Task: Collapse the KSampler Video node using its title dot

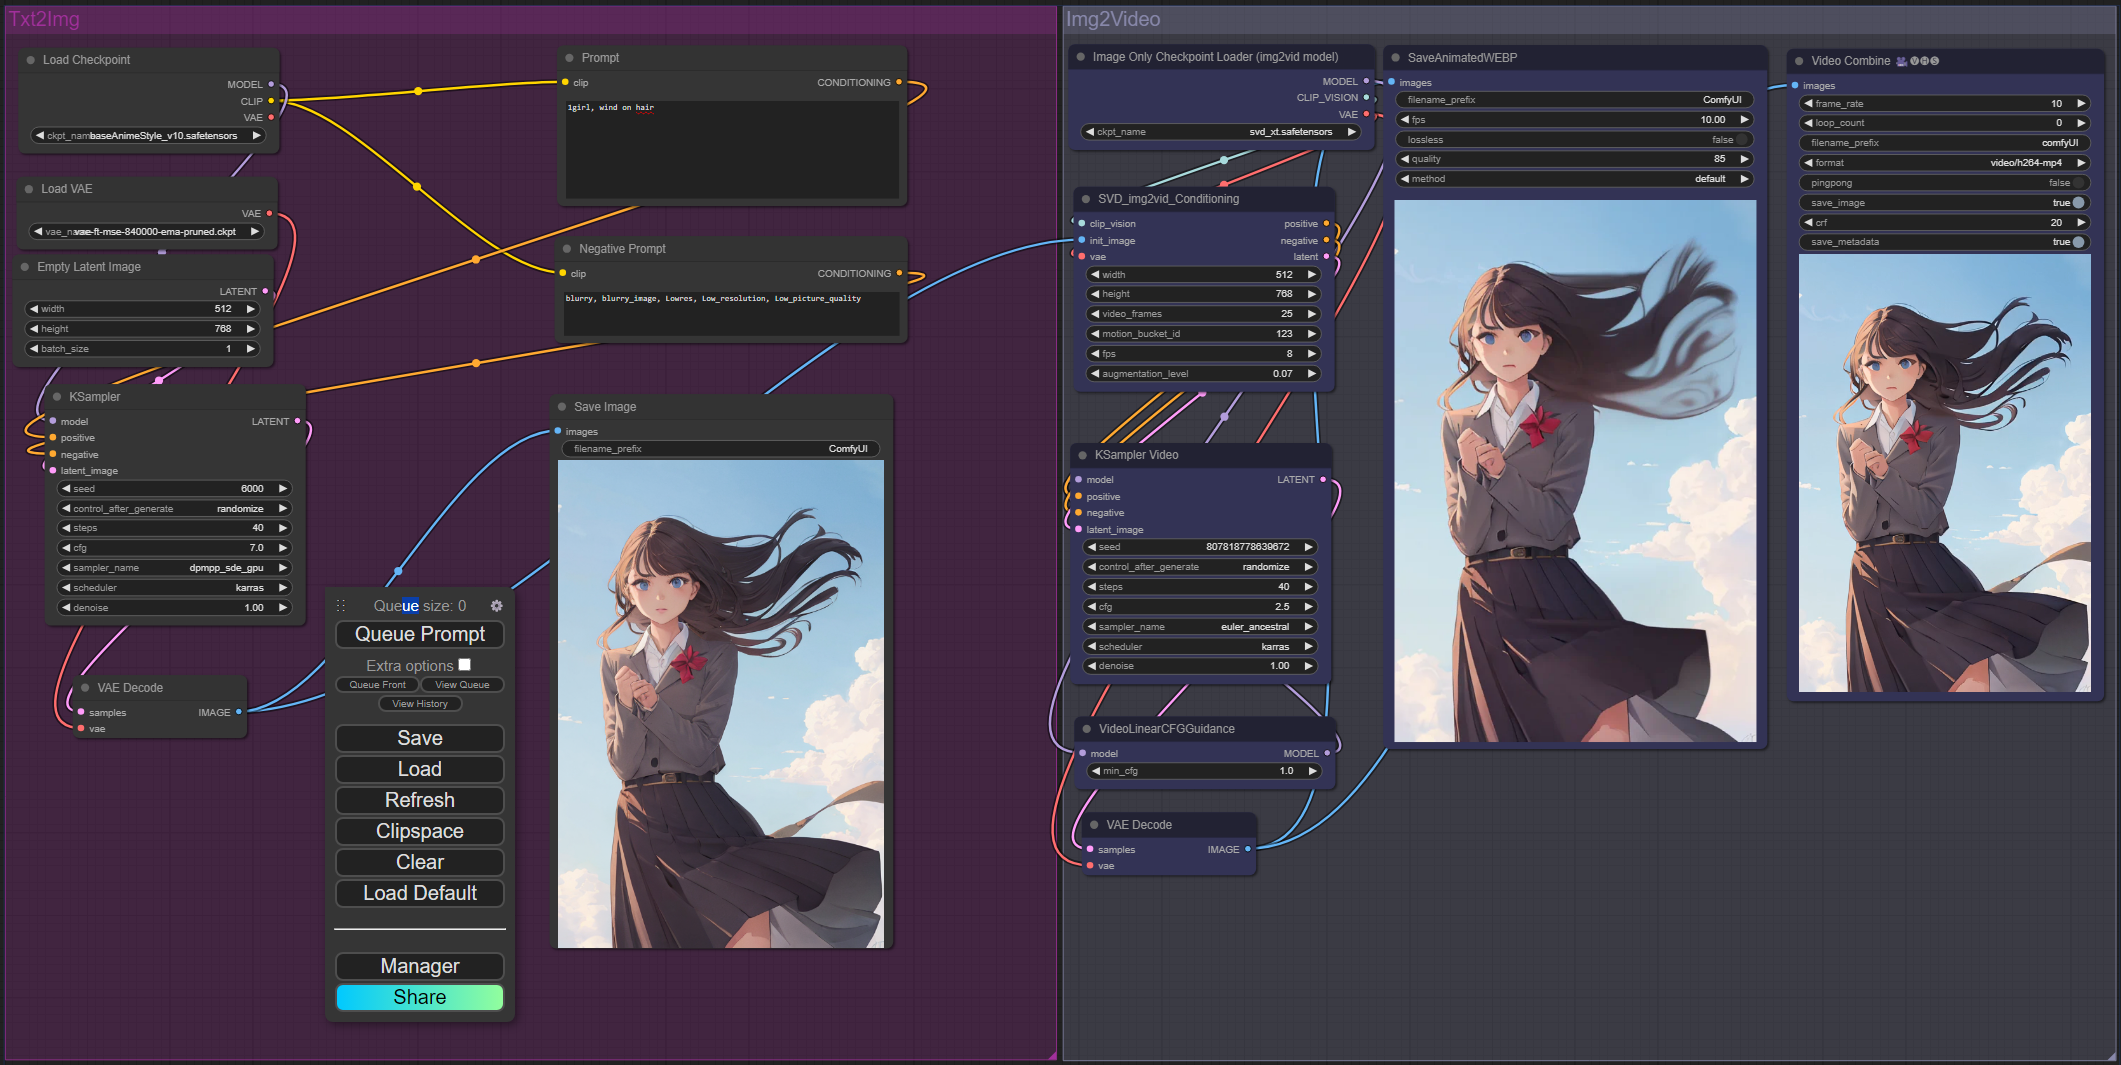Action: [1081, 455]
